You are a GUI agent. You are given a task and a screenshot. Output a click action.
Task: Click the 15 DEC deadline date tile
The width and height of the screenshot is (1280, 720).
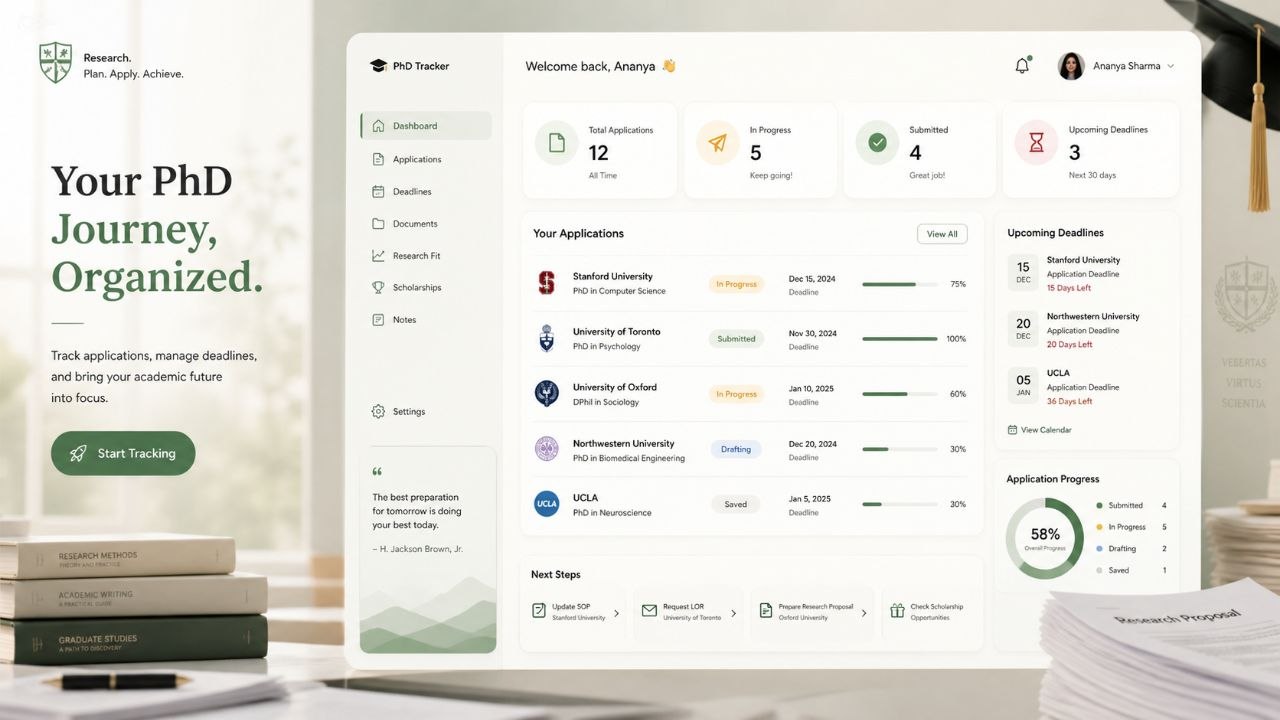coord(1023,272)
